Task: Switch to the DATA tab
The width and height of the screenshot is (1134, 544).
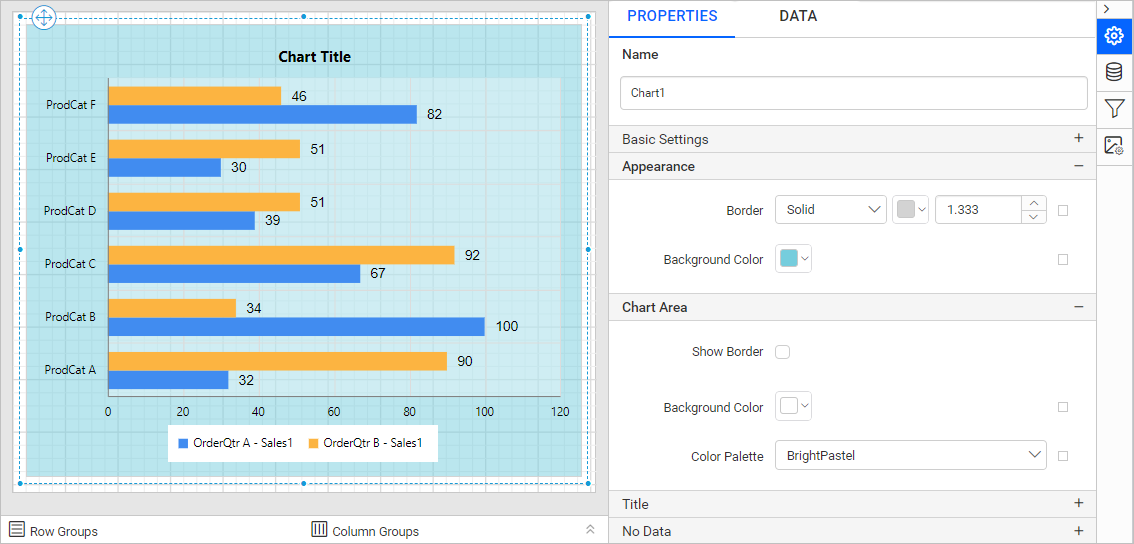Action: pos(797,17)
